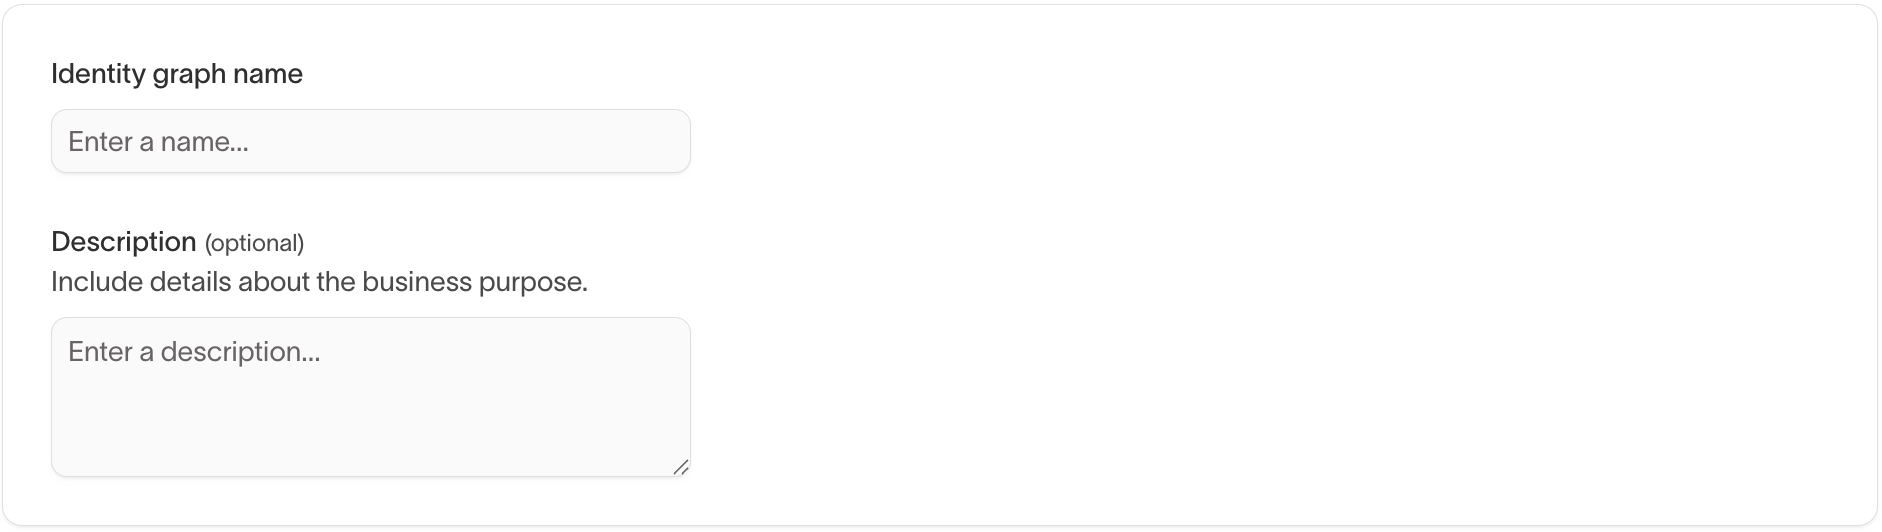Click the empty lower area of description textarea
The width and height of the screenshot is (1882, 532).
(x=370, y=440)
